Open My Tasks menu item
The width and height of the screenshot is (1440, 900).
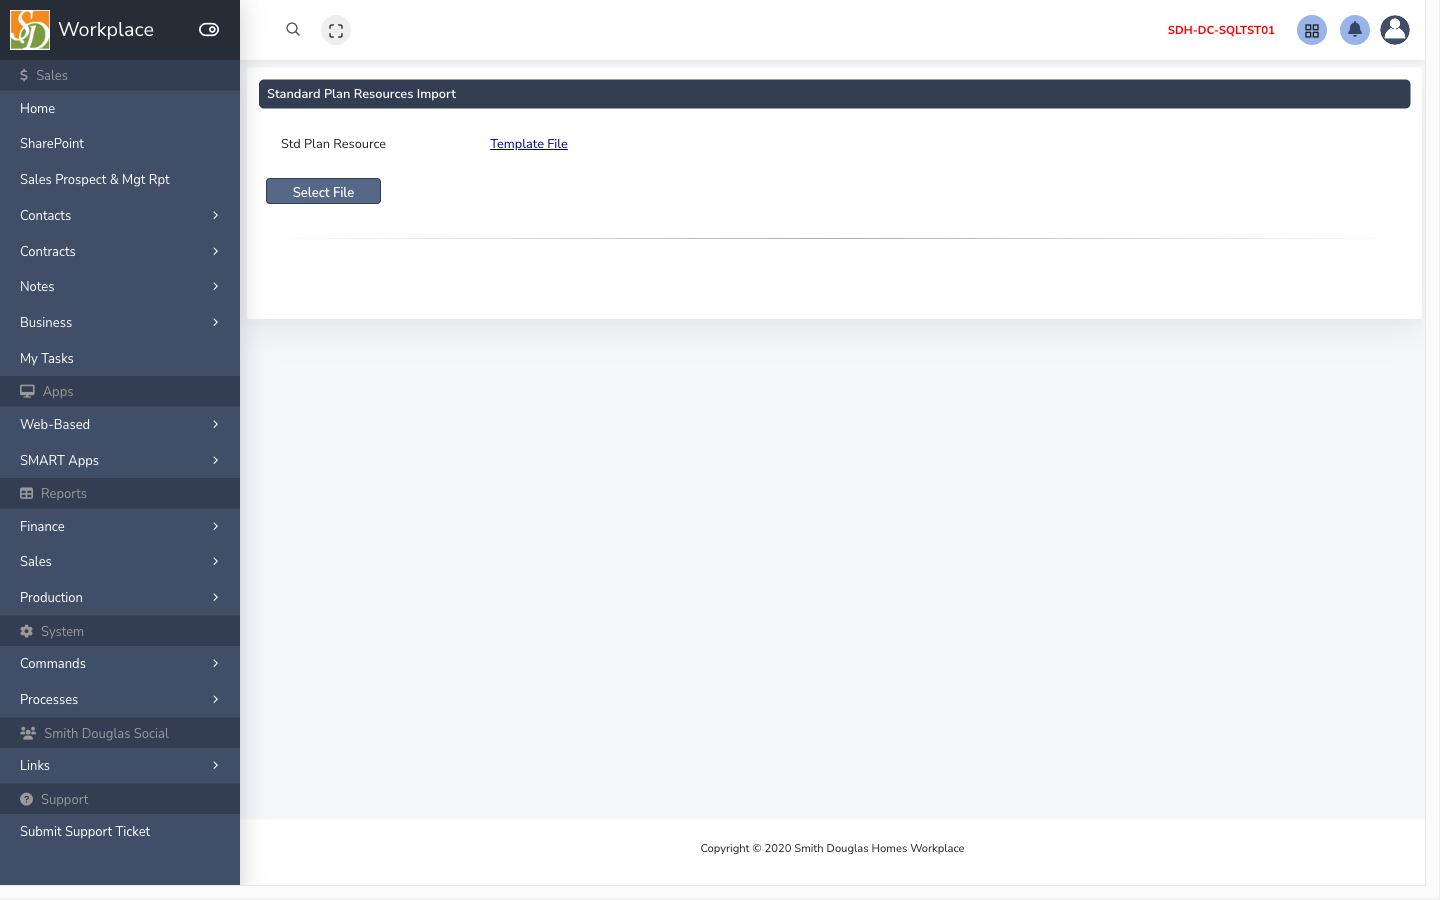point(120,358)
